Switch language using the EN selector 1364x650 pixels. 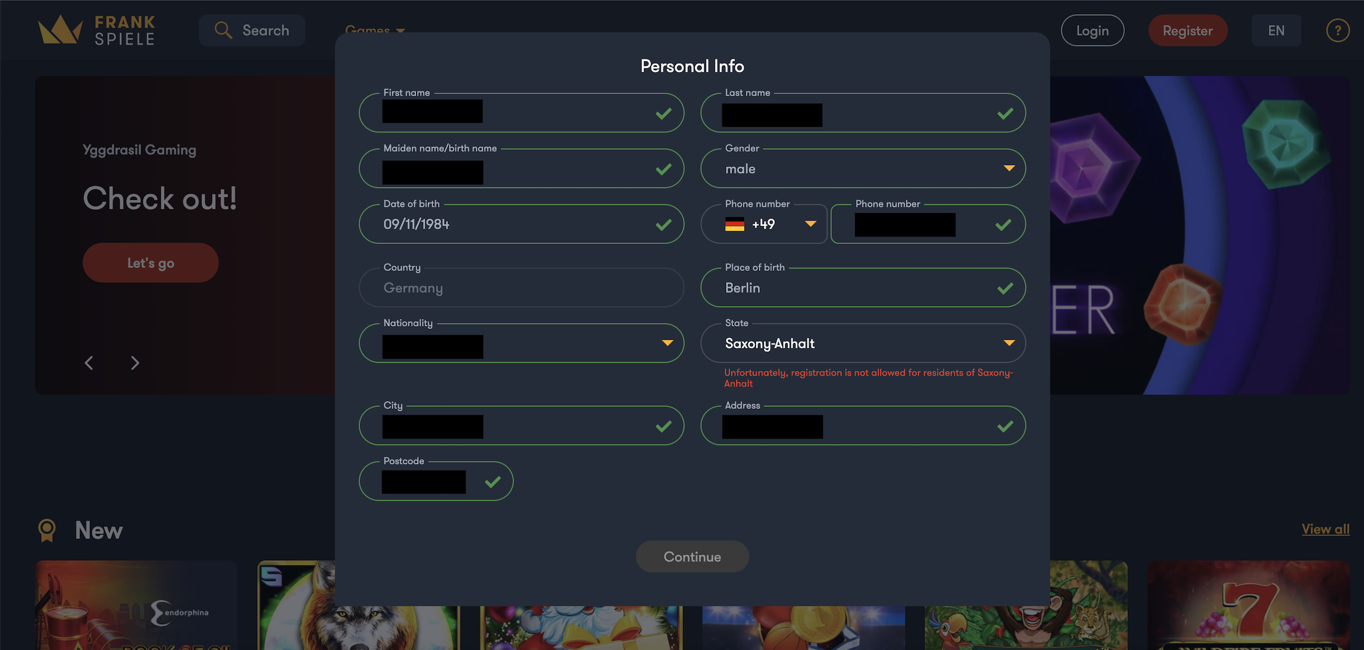point(1276,30)
